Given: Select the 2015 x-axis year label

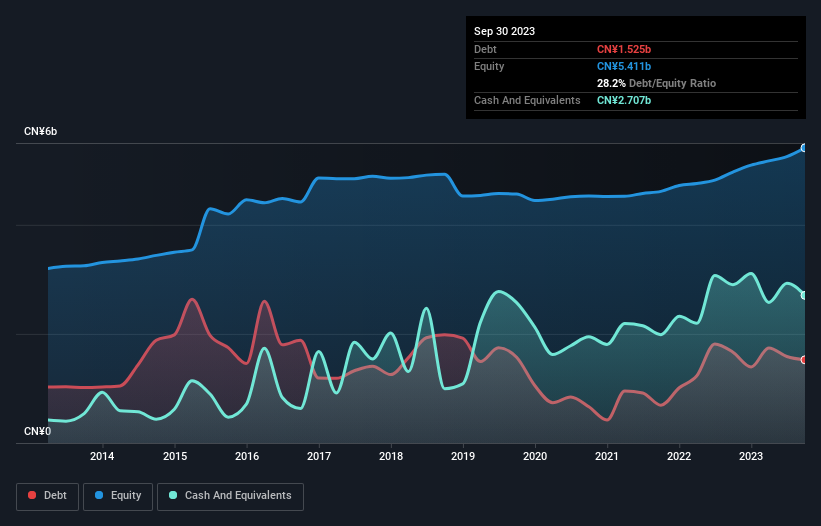Looking at the screenshot, I should coord(174,457).
